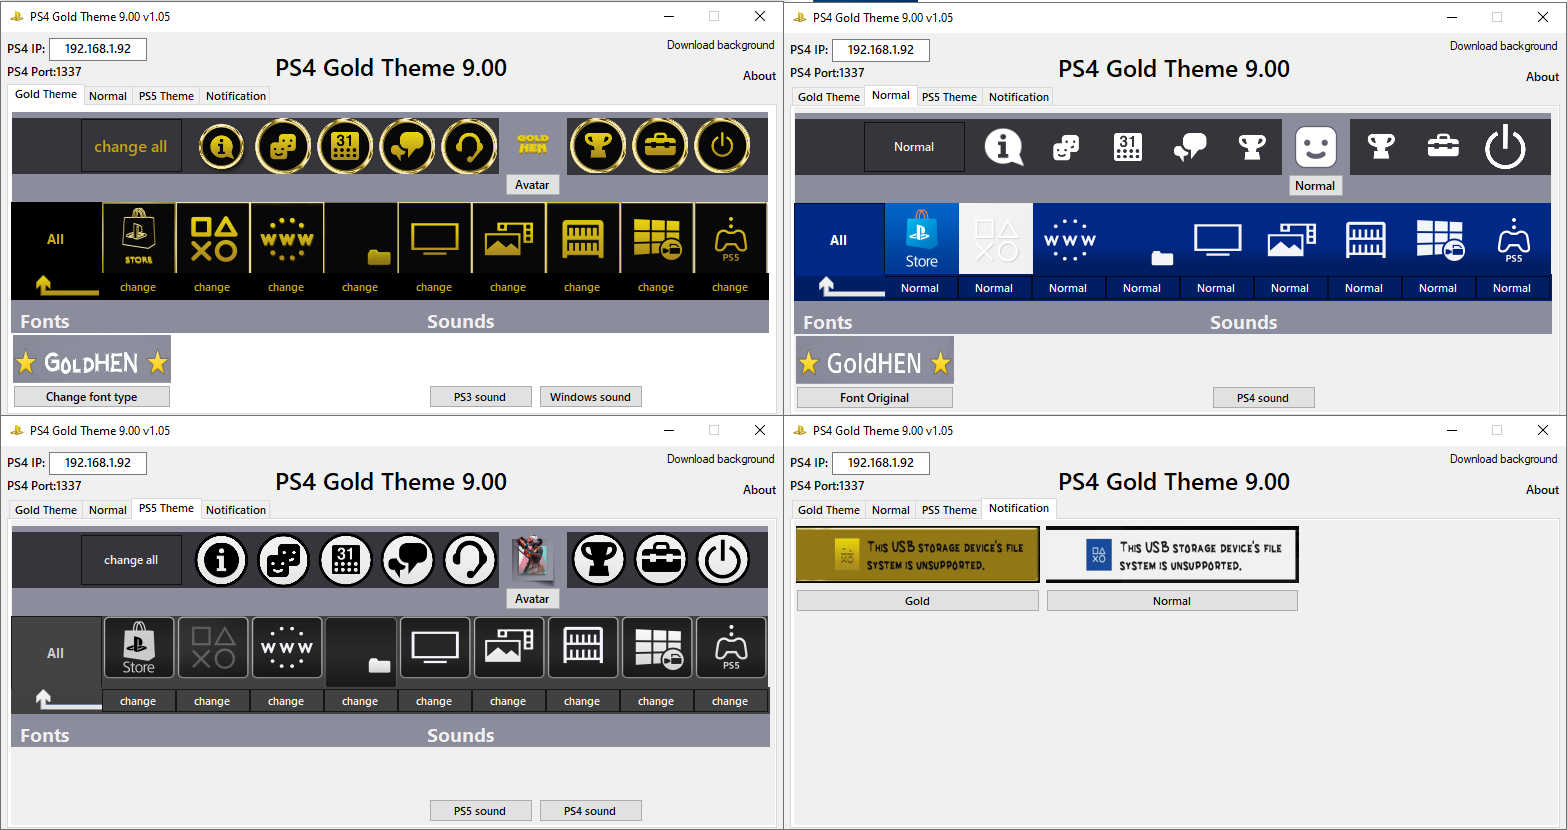1567x830 pixels.
Task: Click gold headset party icon in top-left window
Action: pos(470,146)
